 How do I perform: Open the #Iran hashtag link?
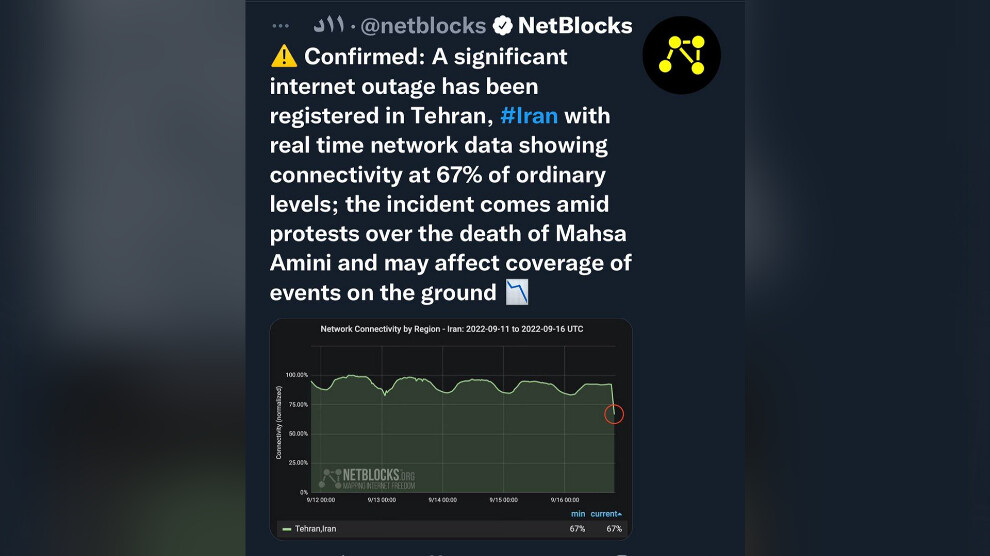529,115
